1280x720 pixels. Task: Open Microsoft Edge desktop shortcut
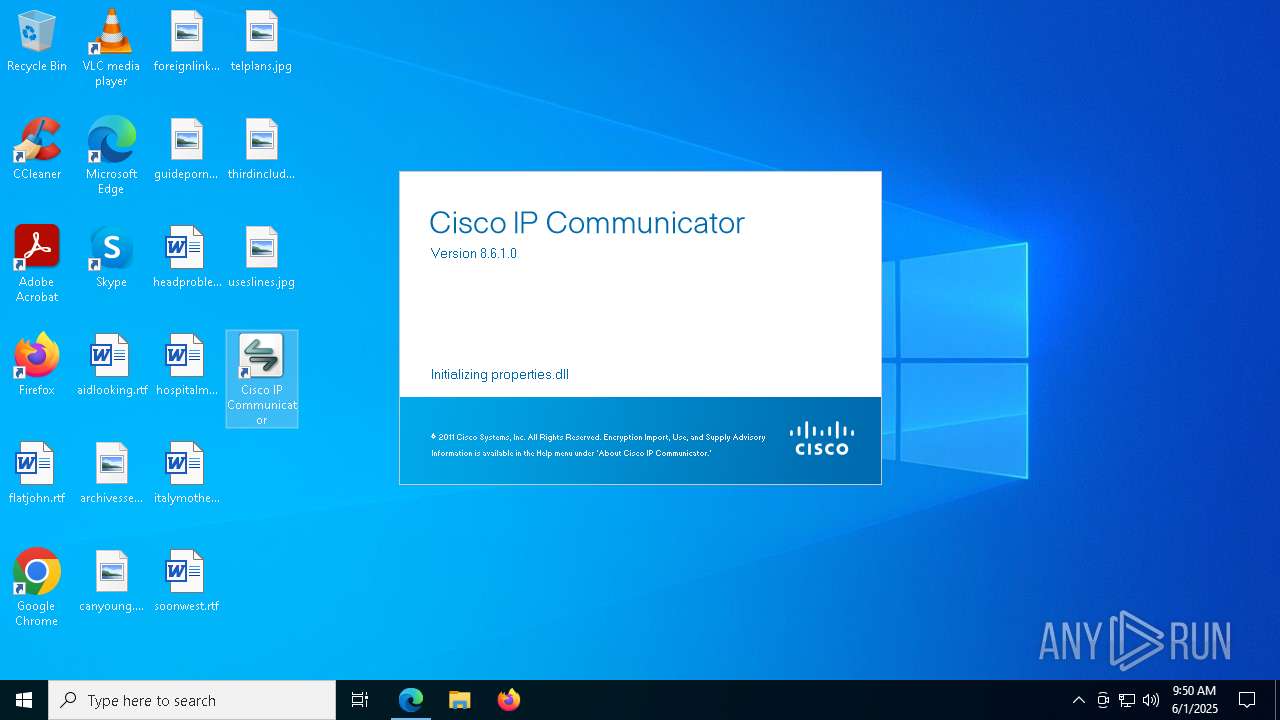(111, 156)
